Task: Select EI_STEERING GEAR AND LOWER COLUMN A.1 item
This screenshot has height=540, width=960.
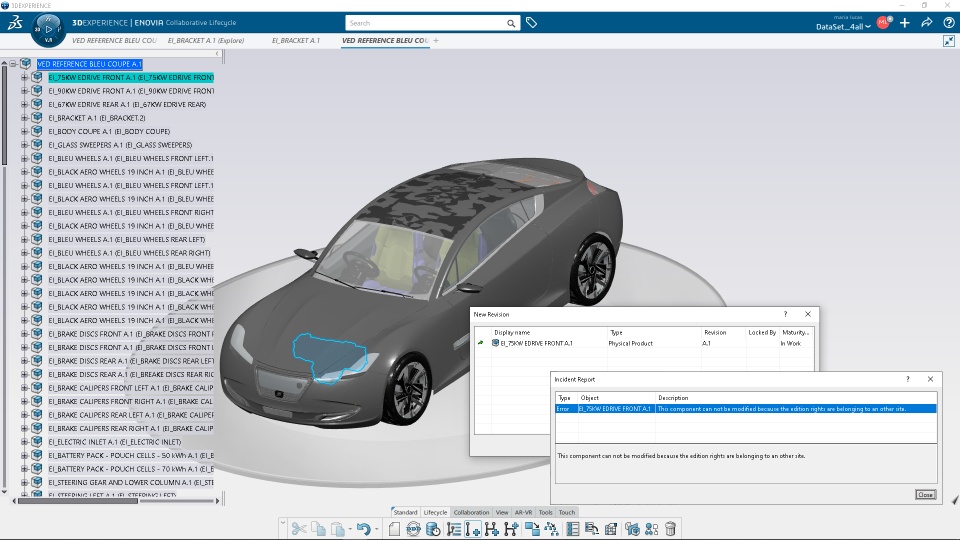Action: coord(131,482)
